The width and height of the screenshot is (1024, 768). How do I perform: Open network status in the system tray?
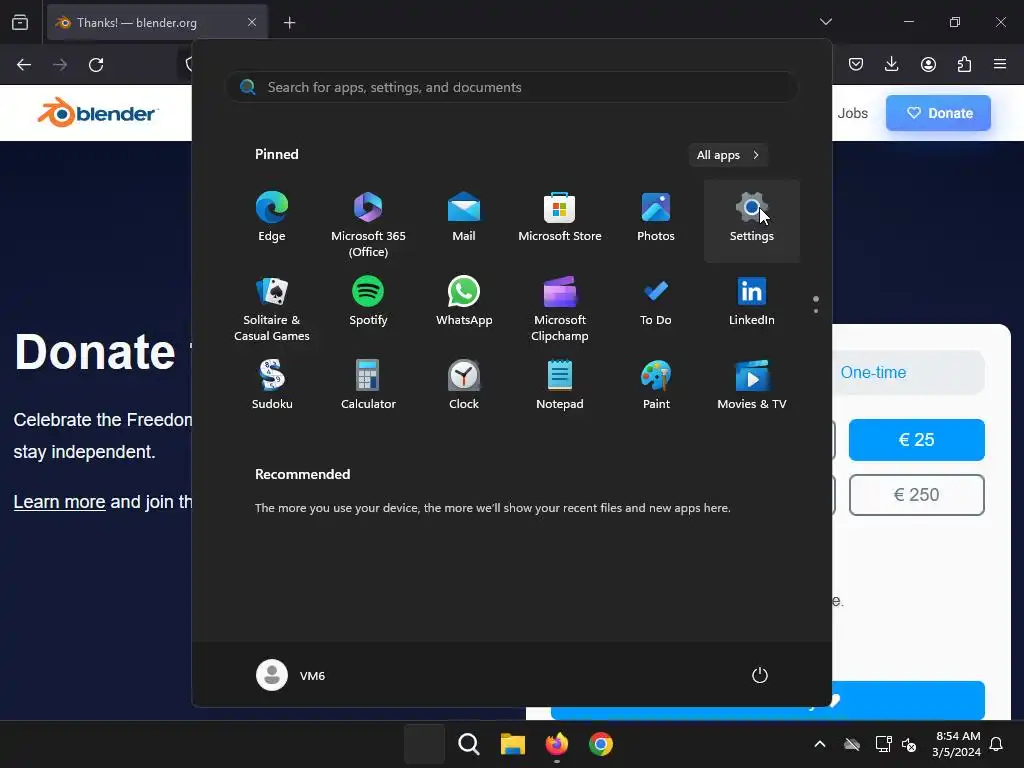click(x=884, y=744)
